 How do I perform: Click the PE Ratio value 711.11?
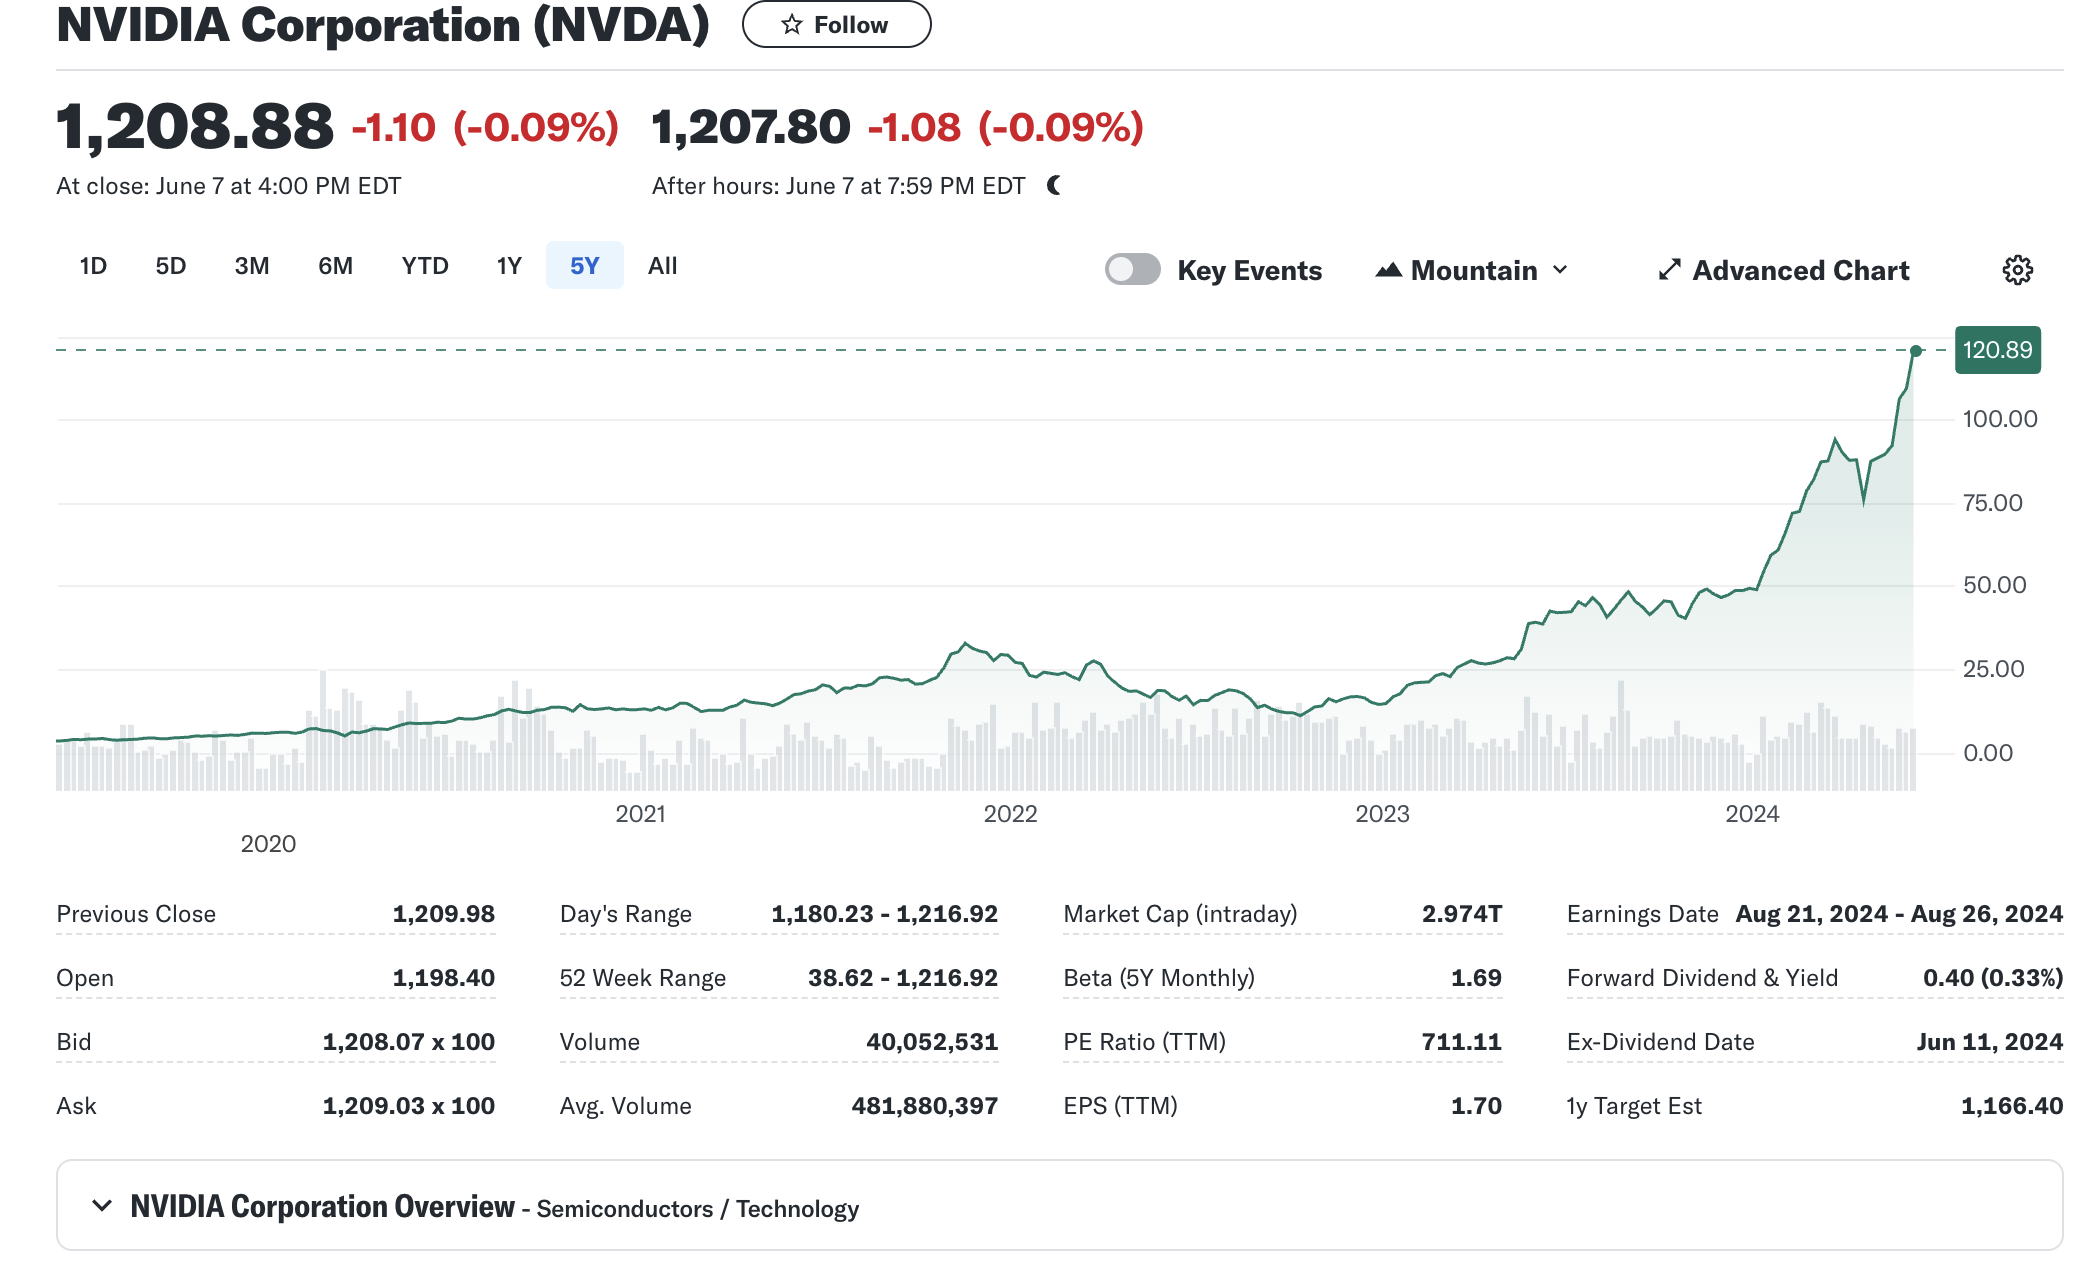(x=1461, y=1042)
